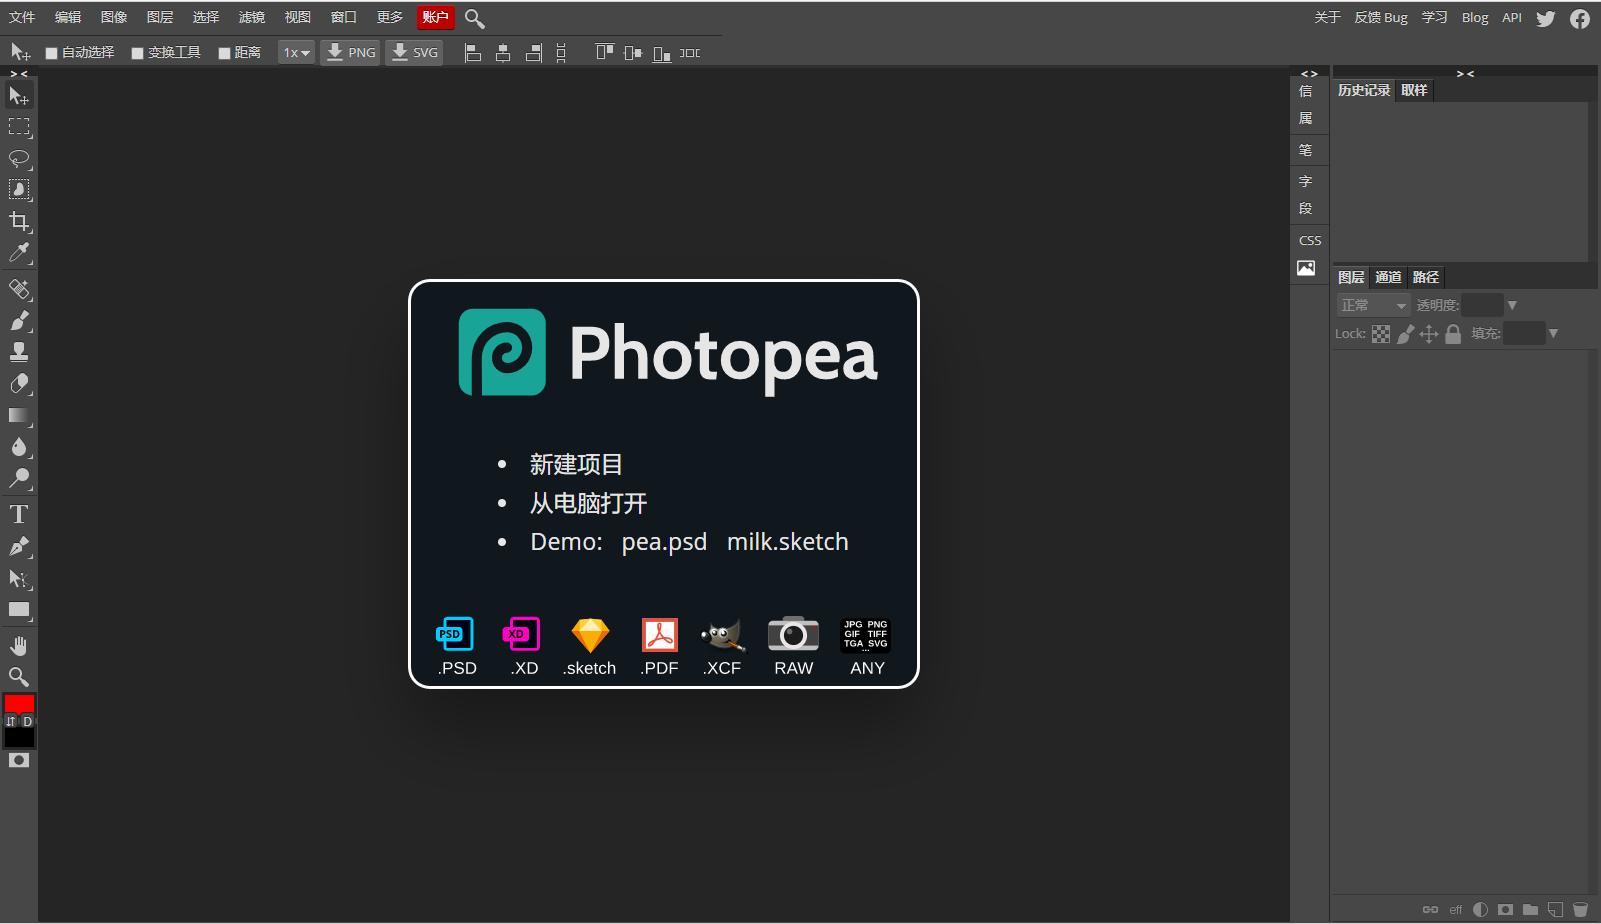Open the 滤镜 menu
The height and width of the screenshot is (924, 1601).
251,17
